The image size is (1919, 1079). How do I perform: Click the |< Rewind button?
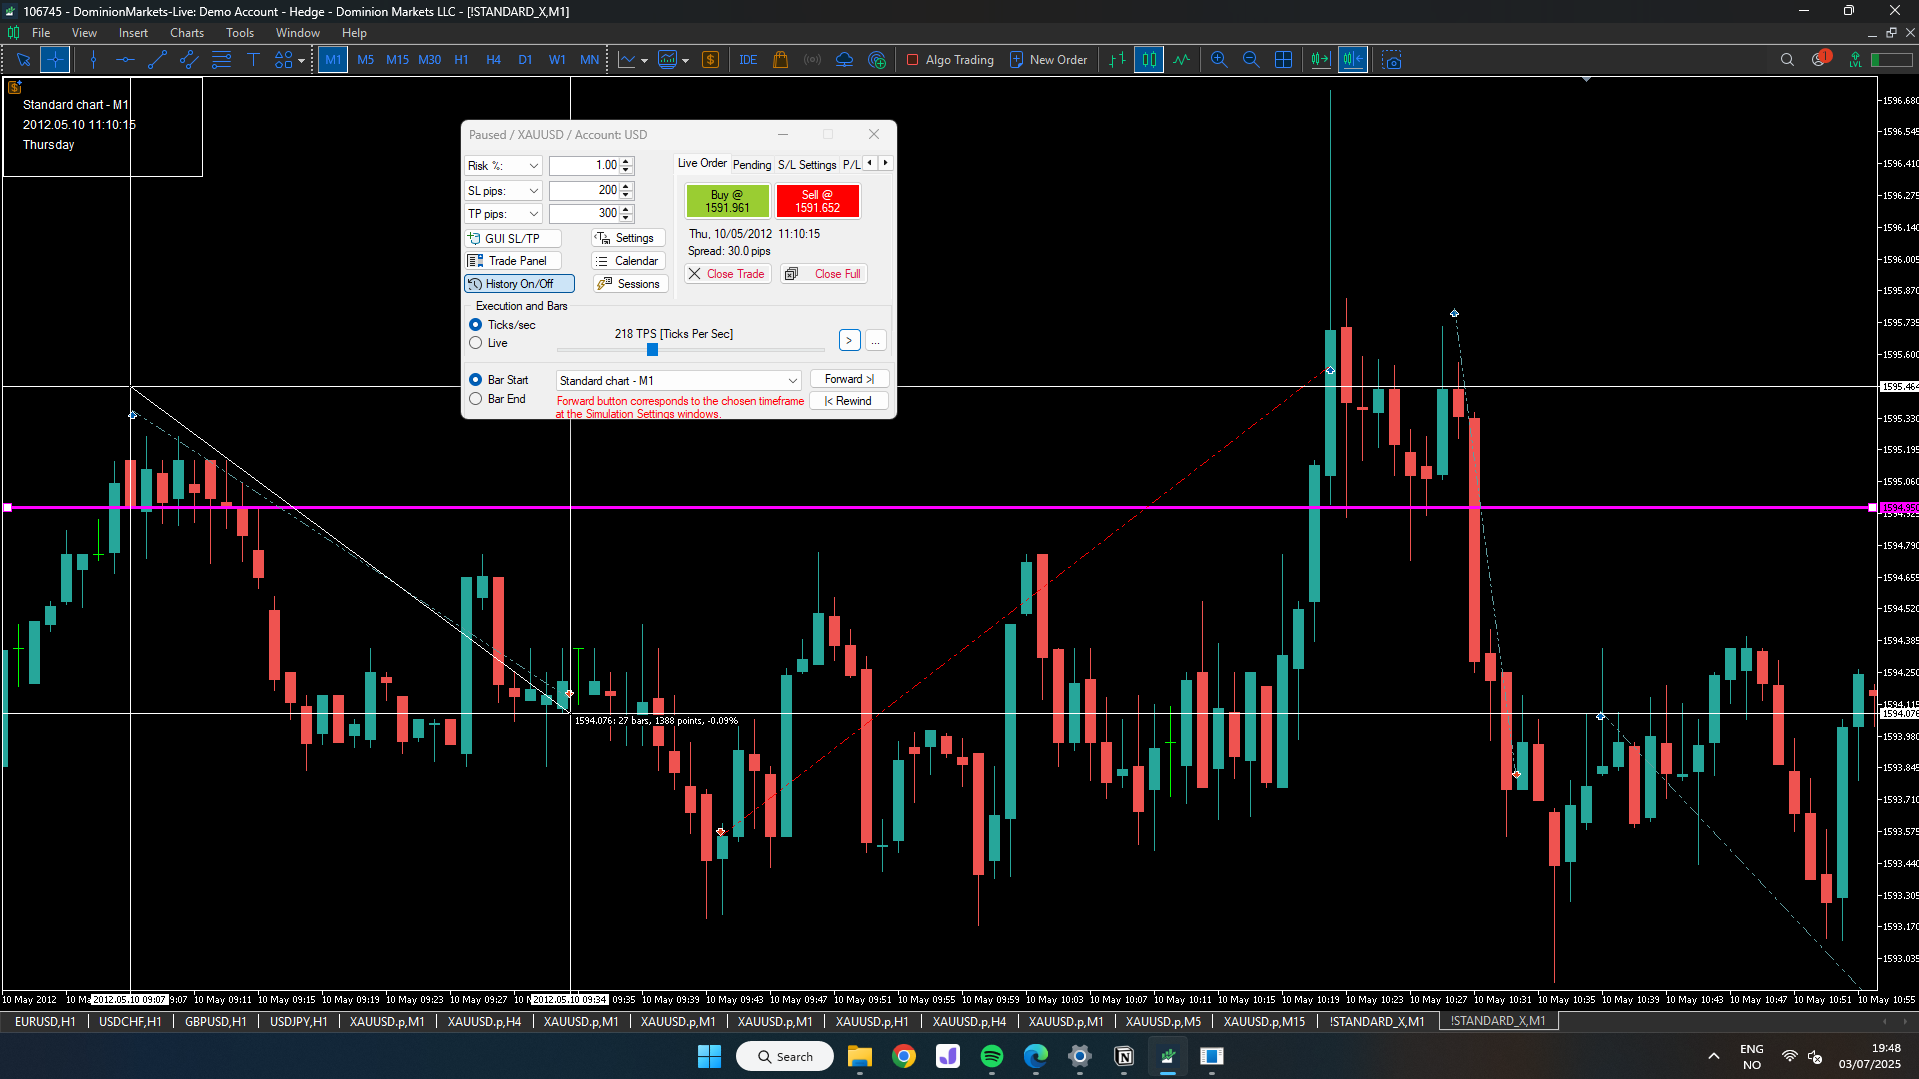tap(849, 401)
